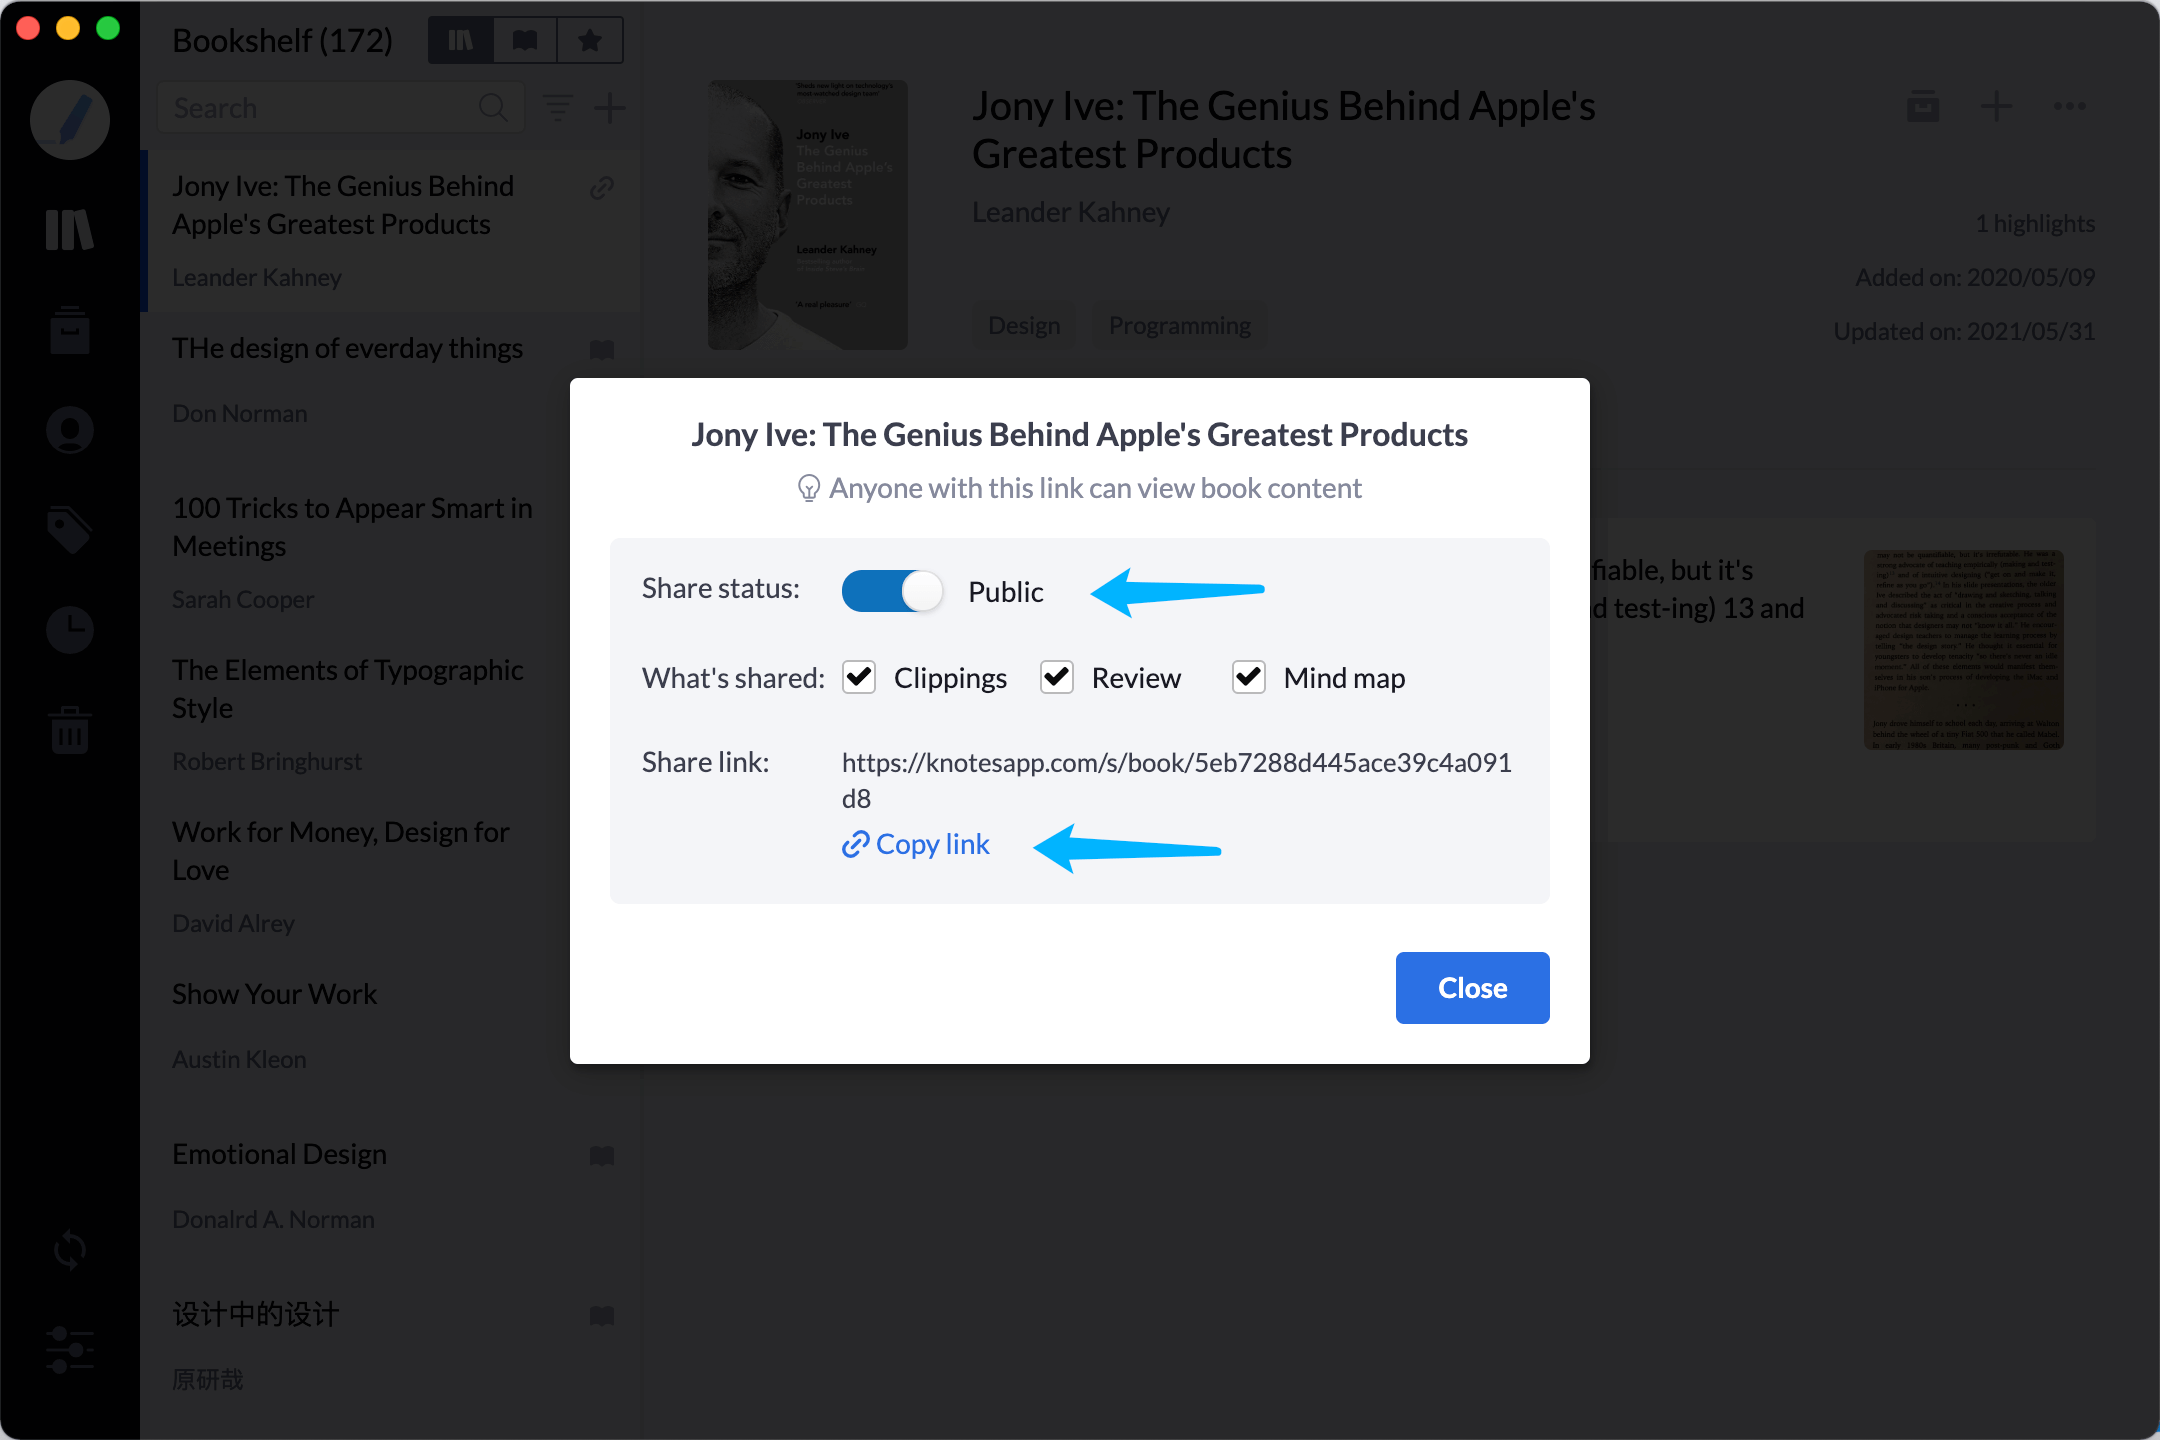Viewport: 2160px width, 1440px height.
Task: Open the settings sliders icon in sidebar
Action: click(x=70, y=1350)
